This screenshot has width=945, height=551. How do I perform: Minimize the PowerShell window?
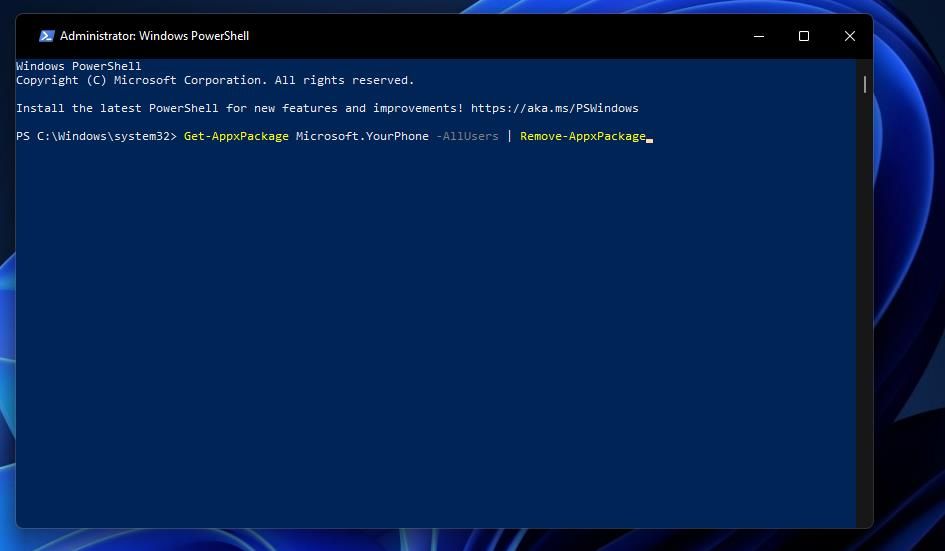tap(759, 36)
